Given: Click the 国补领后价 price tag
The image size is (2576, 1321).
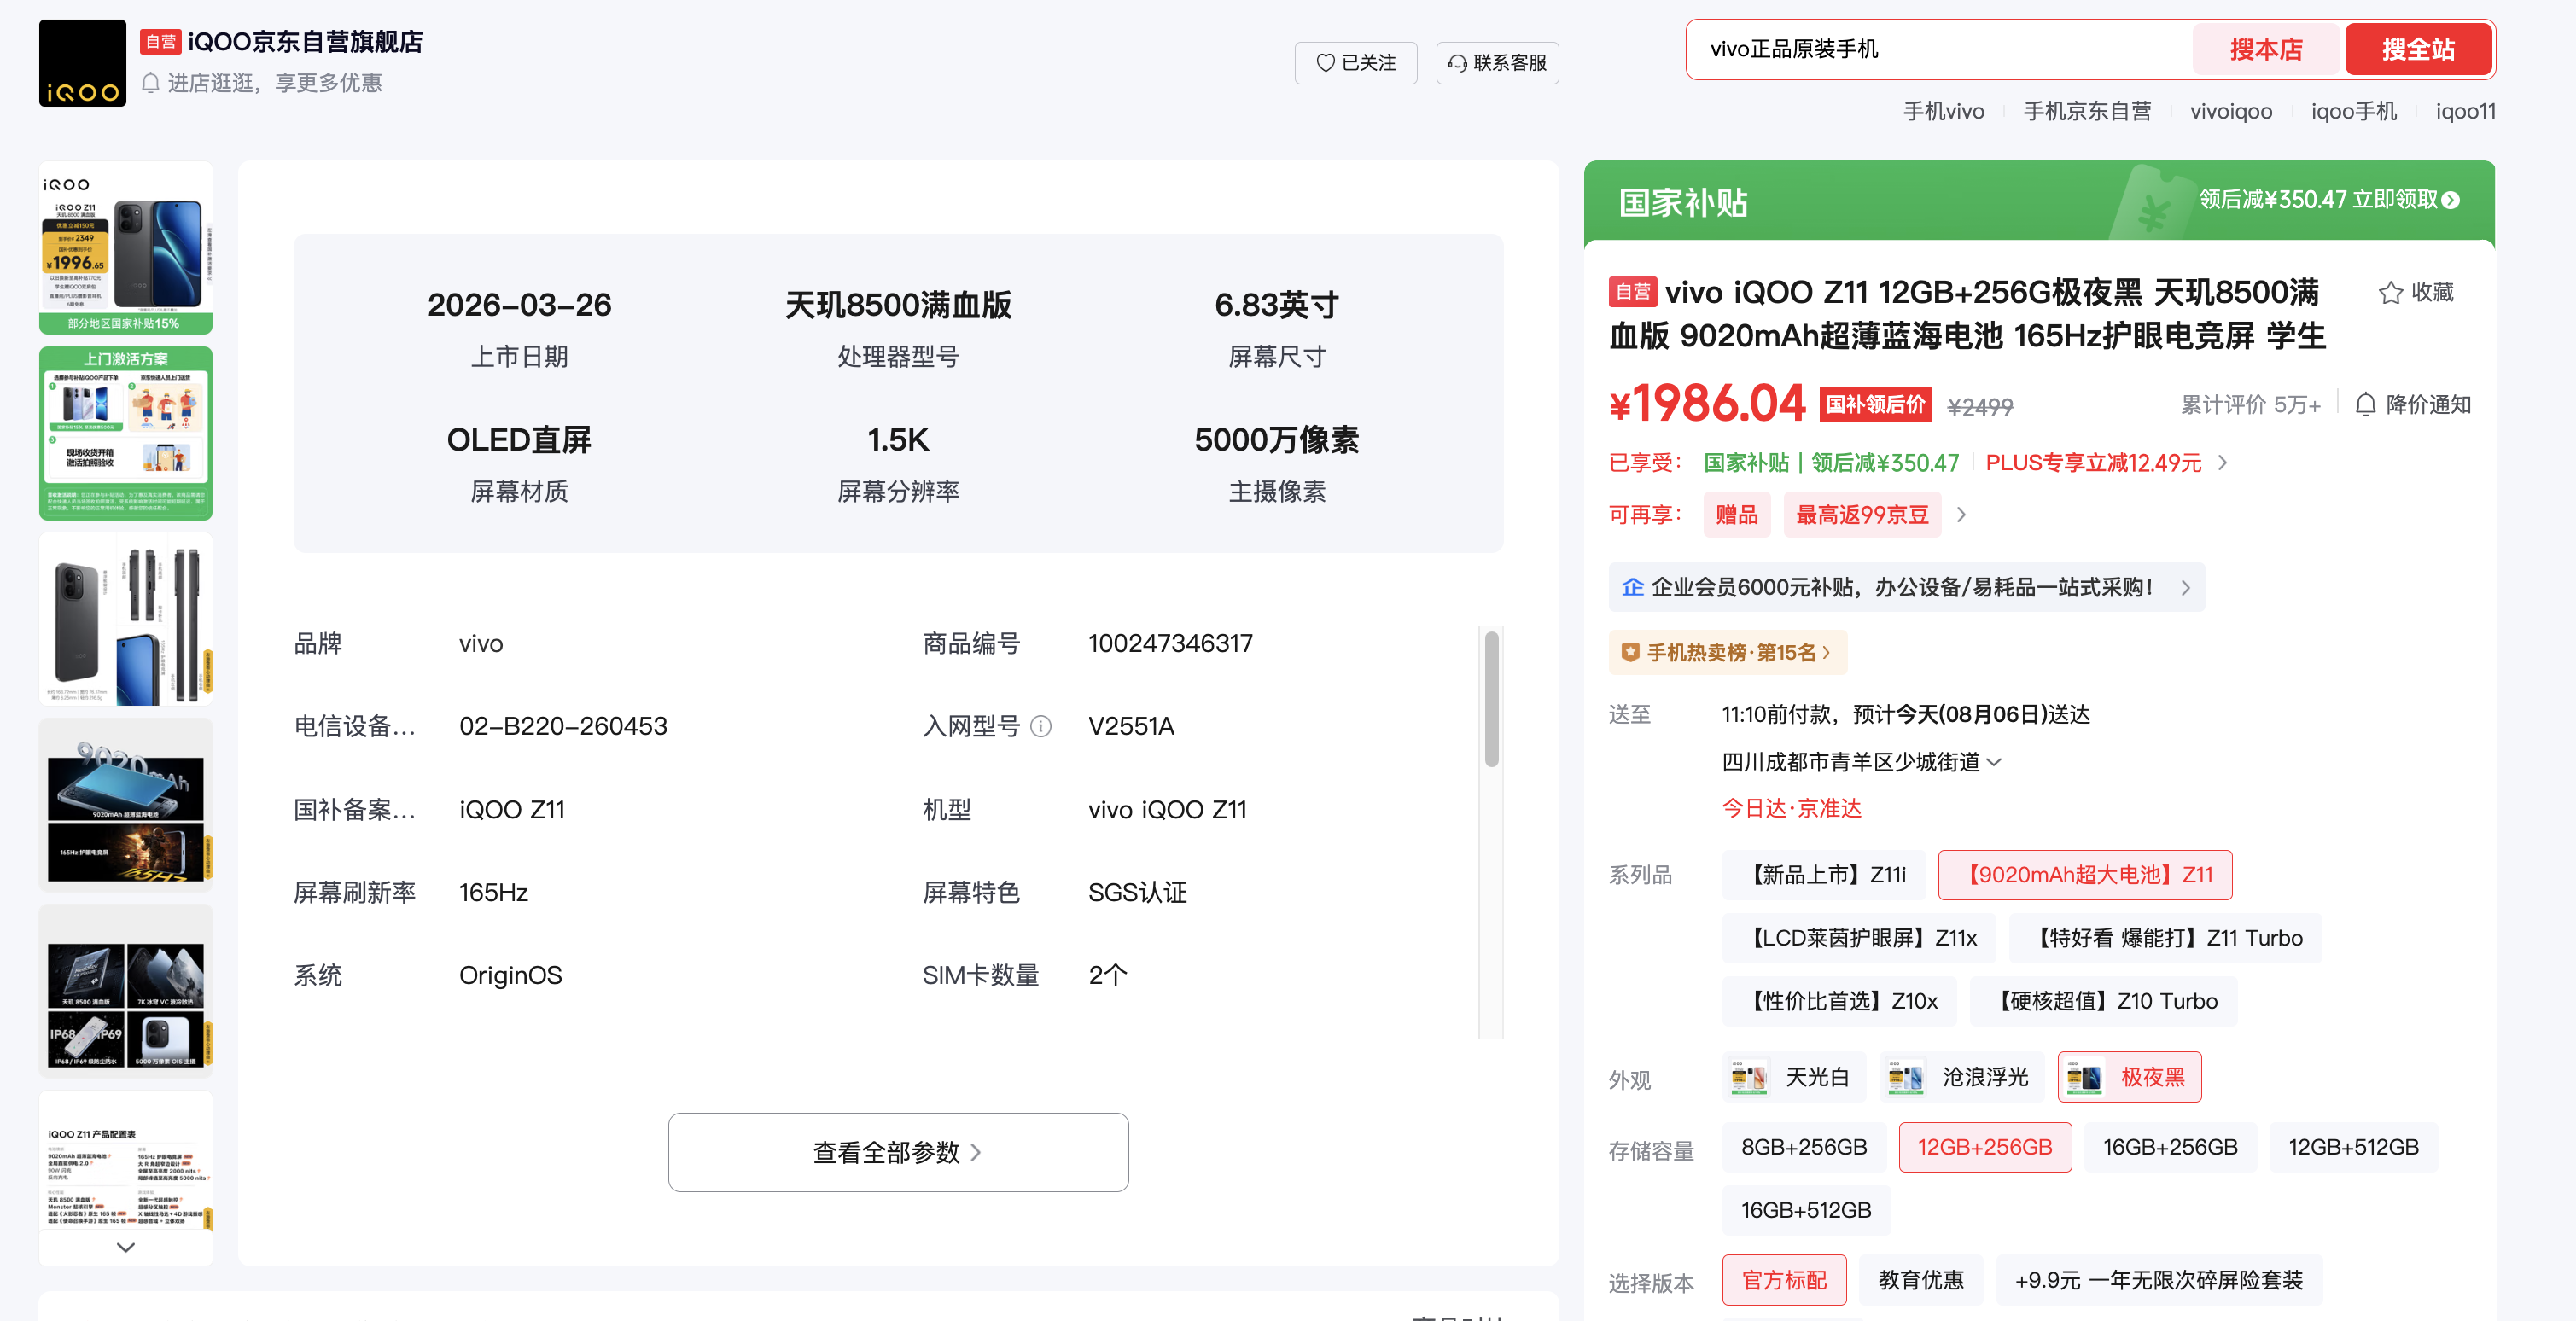Looking at the screenshot, I should [1875, 404].
